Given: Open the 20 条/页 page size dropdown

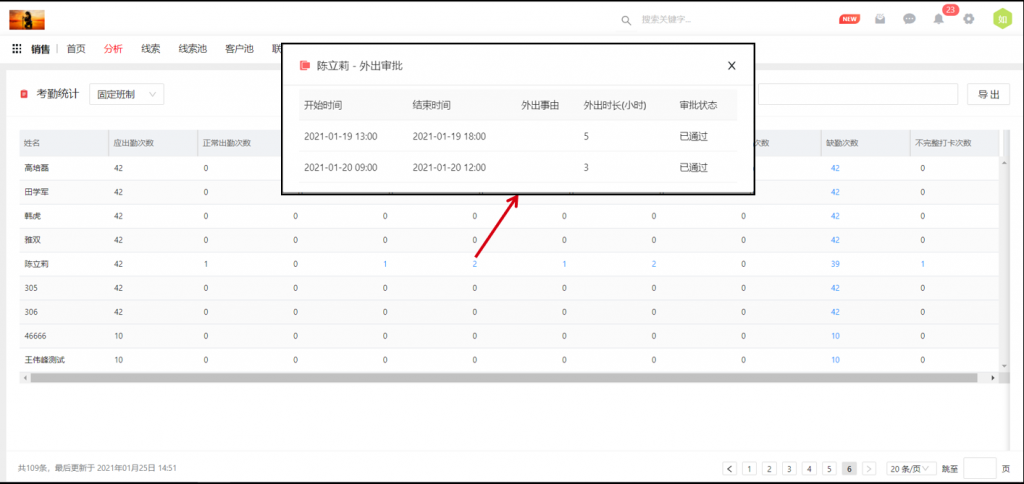Looking at the screenshot, I should click(x=911, y=468).
